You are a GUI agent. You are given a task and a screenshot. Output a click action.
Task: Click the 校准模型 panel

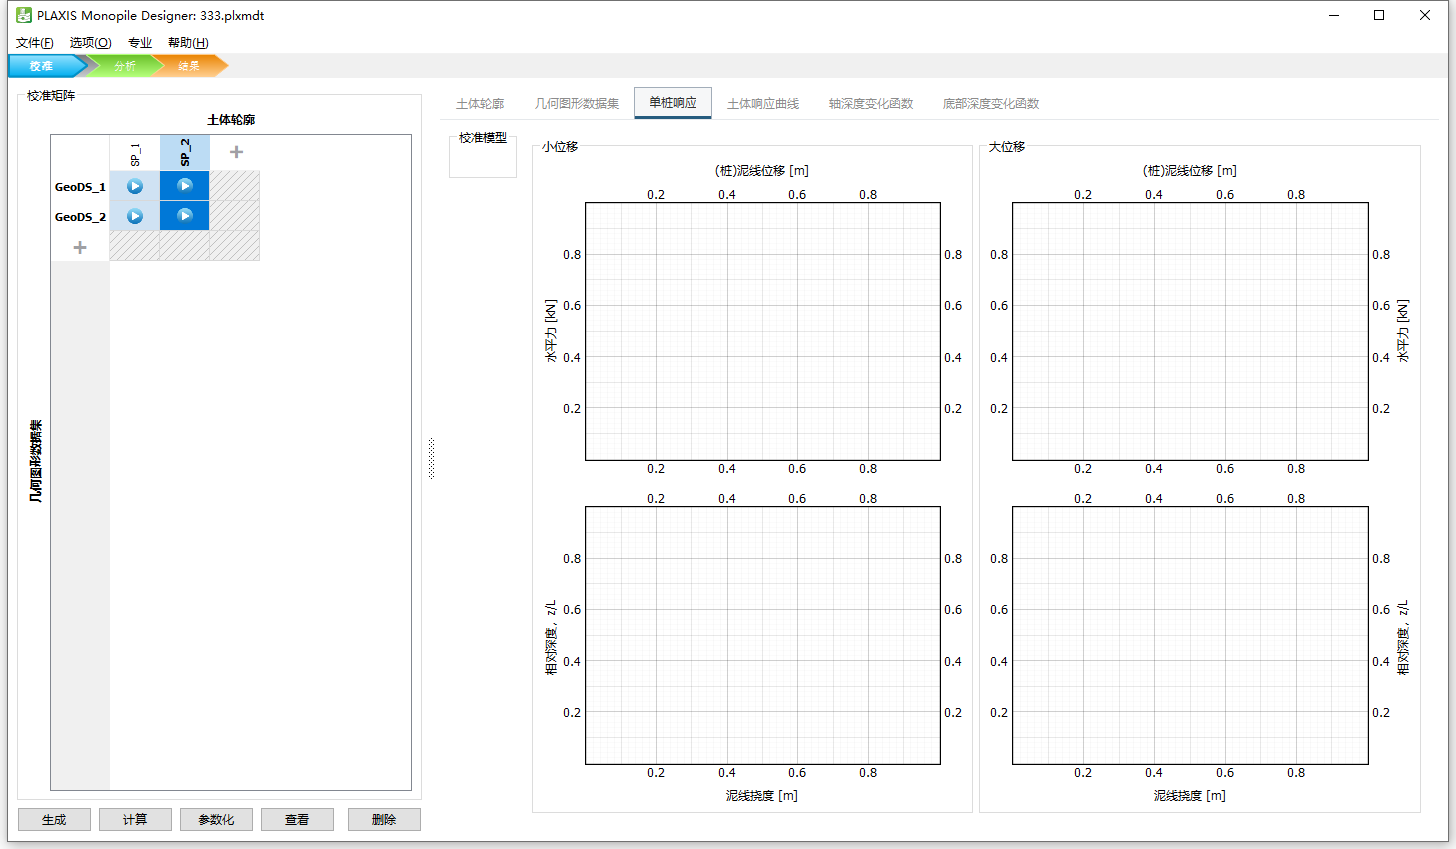click(x=483, y=155)
